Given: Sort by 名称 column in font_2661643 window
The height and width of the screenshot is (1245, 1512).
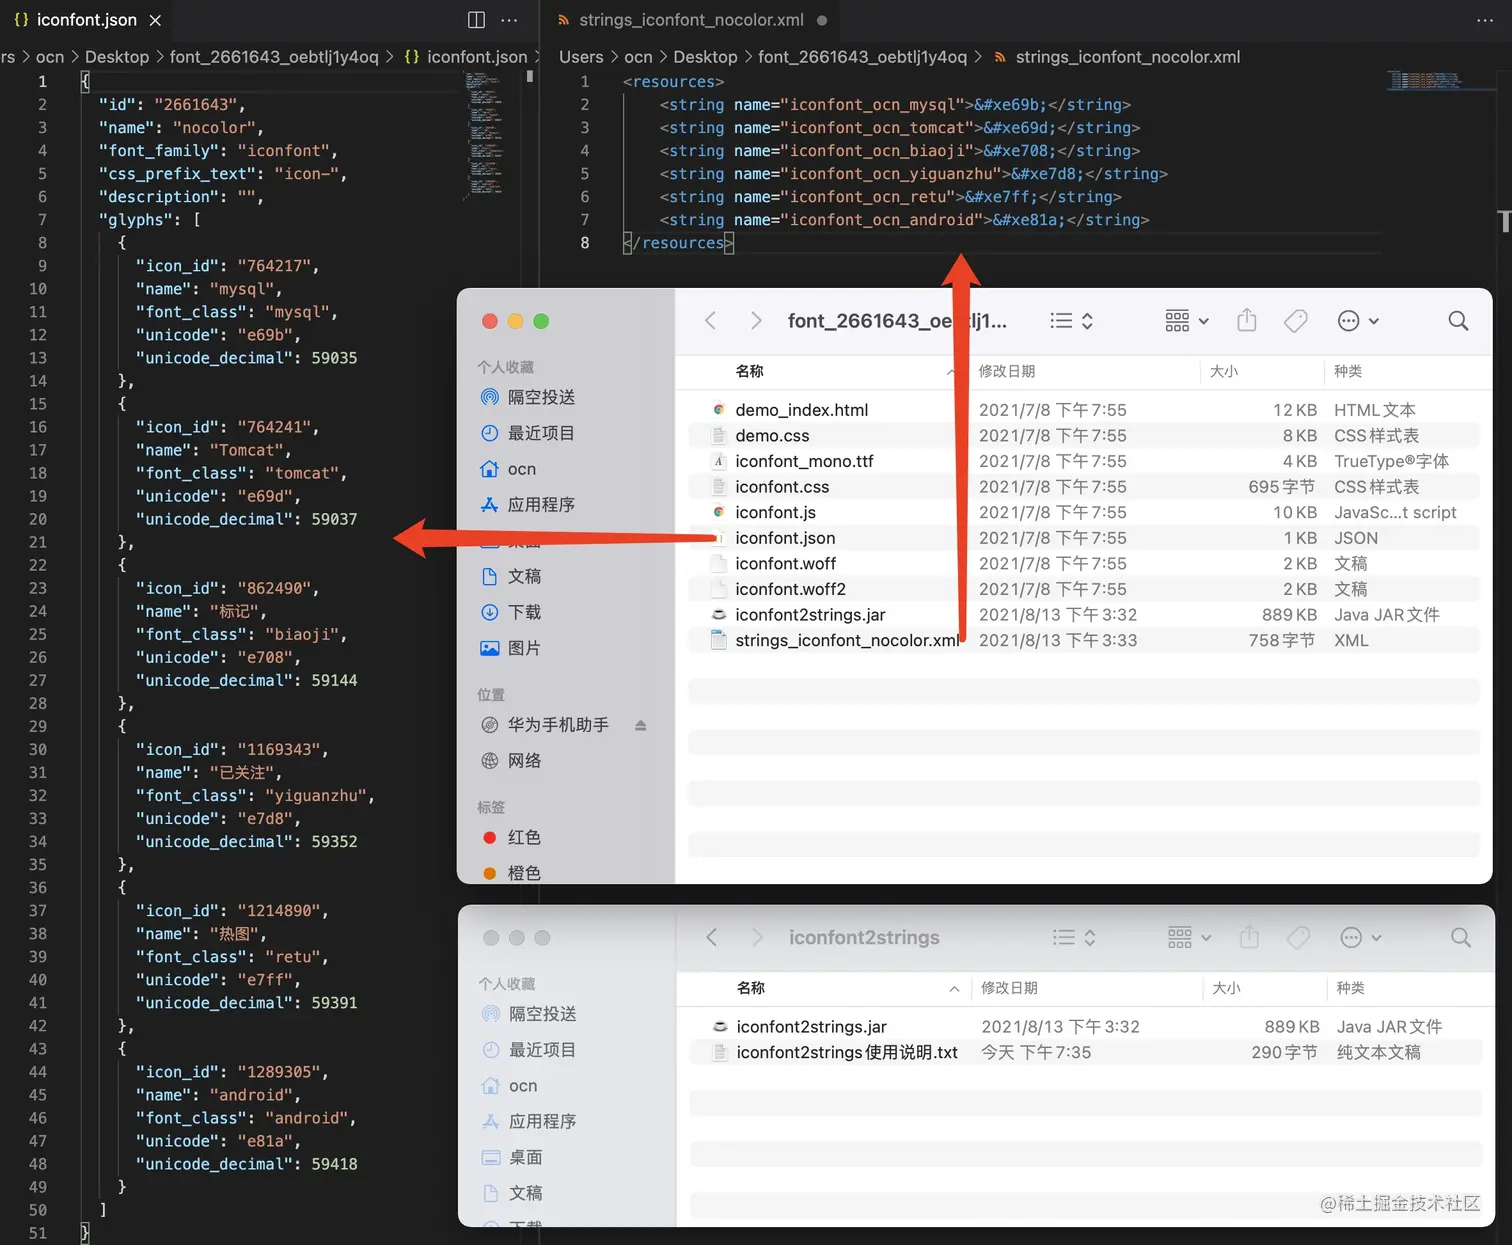Looking at the screenshot, I should coord(750,371).
